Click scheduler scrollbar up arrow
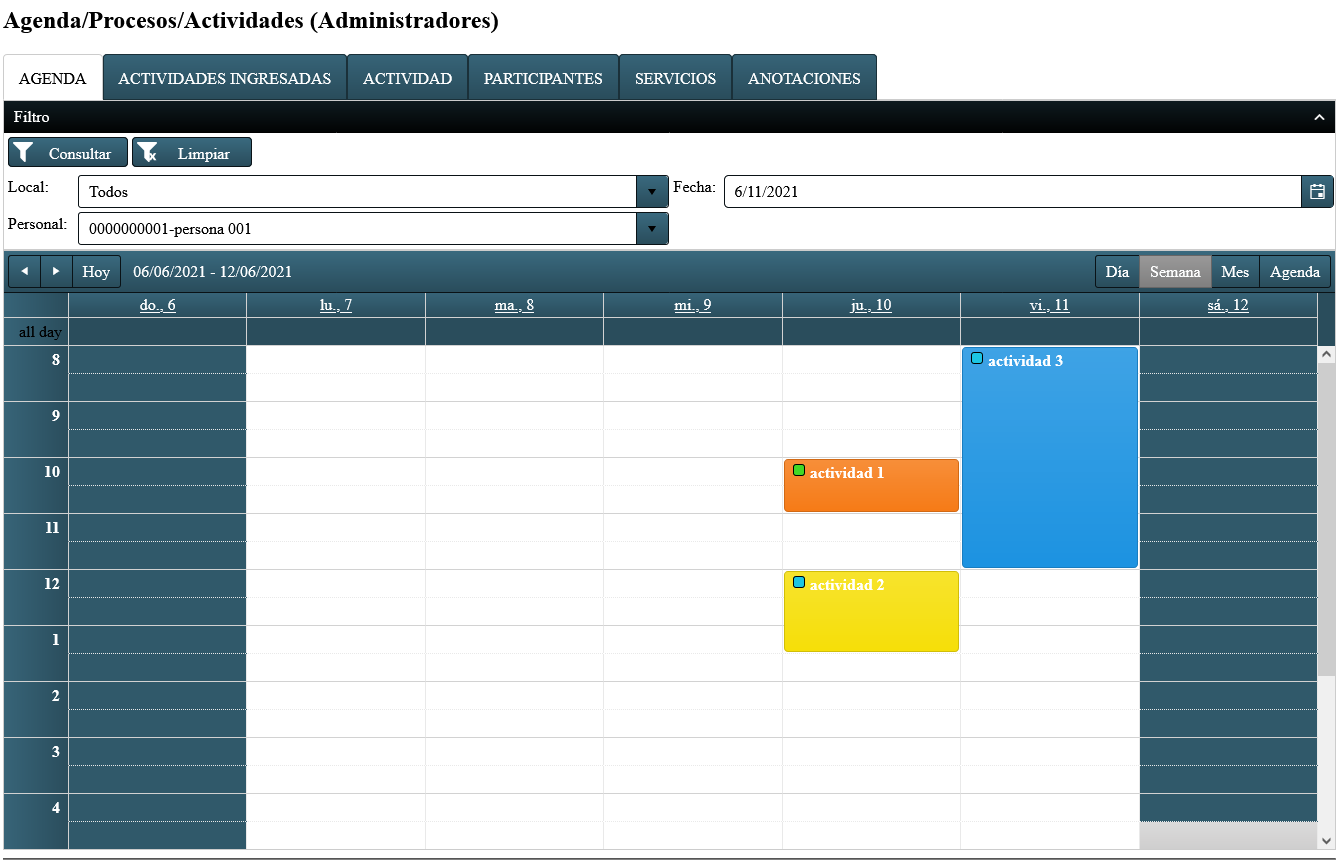 1327,354
